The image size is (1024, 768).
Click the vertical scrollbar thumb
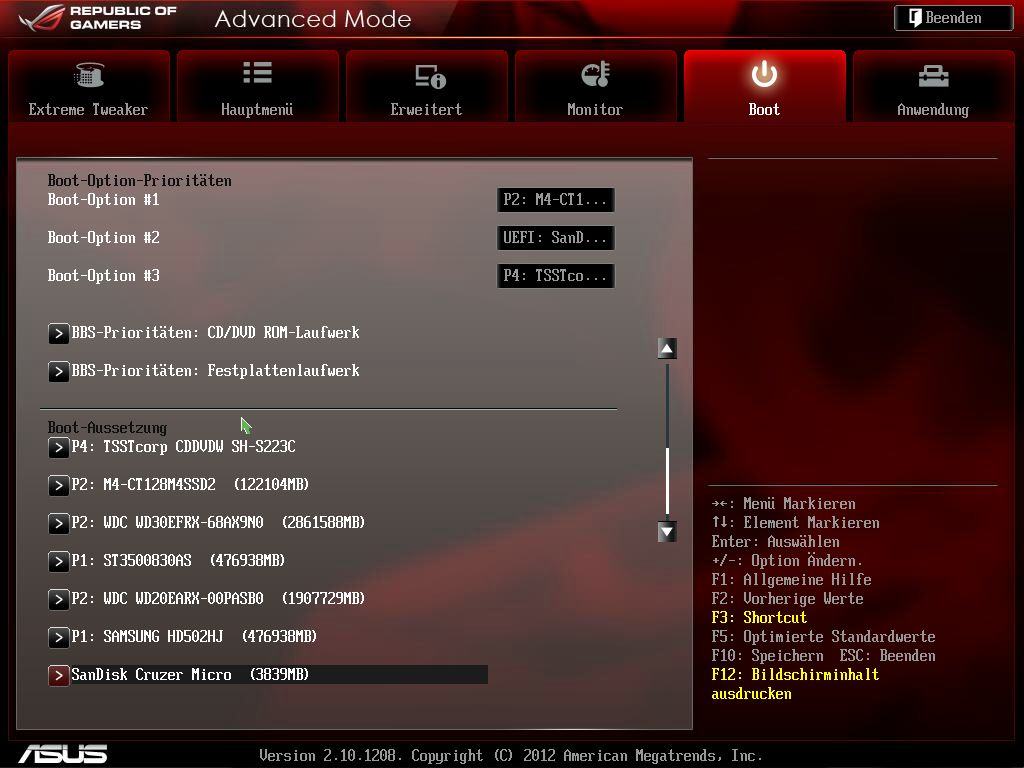667,481
